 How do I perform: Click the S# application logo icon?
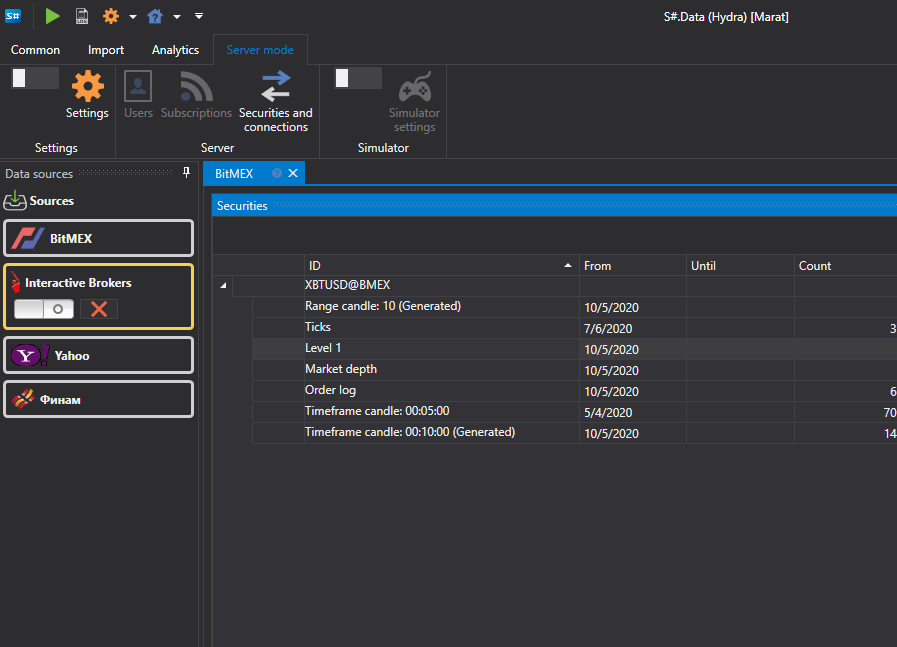point(13,16)
